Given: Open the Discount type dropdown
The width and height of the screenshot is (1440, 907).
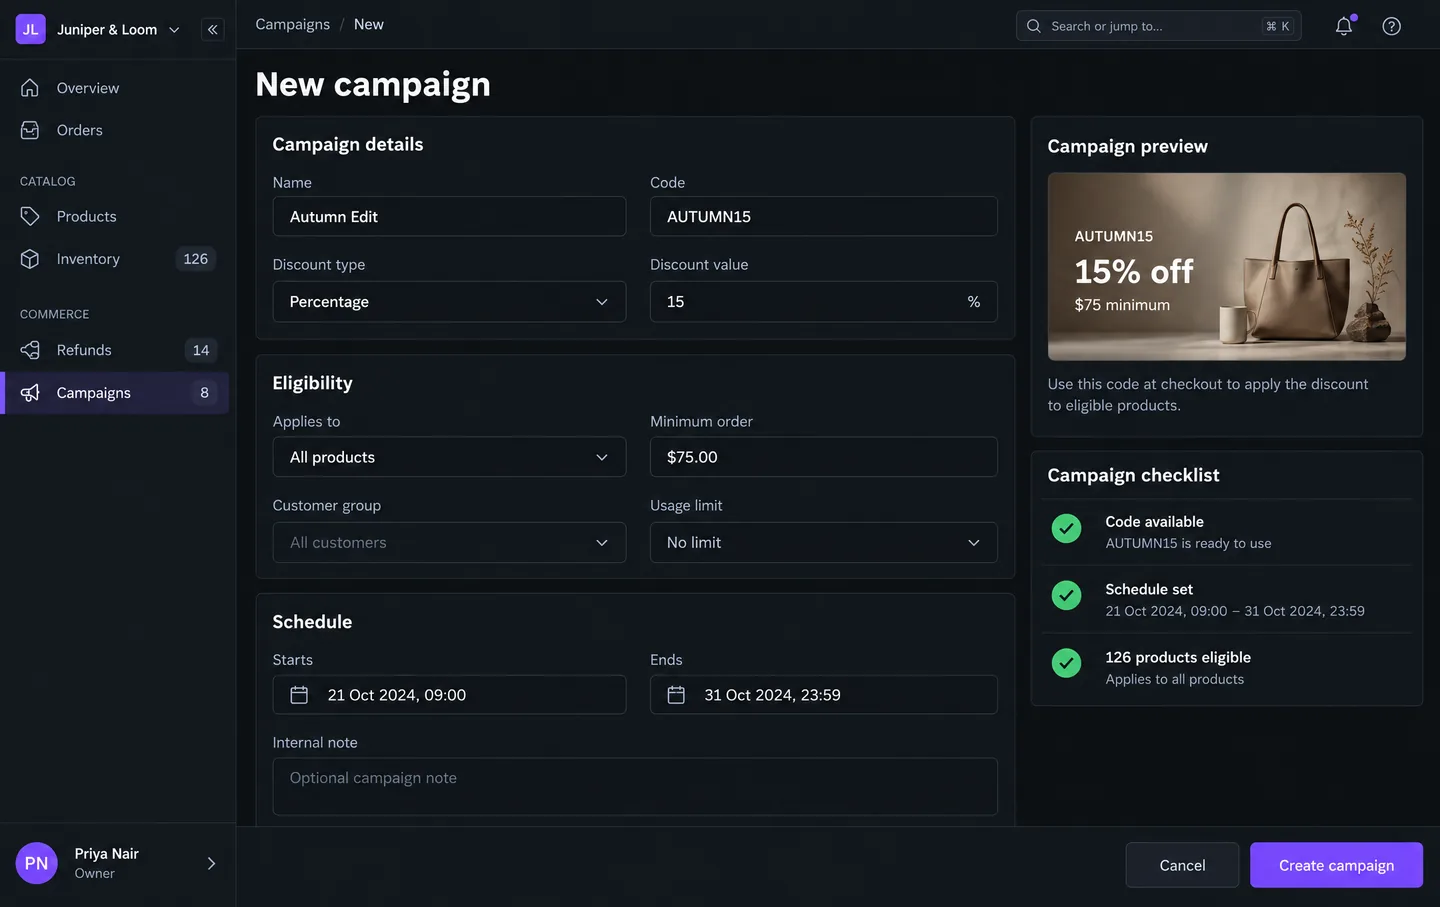Looking at the screenshot, I should coord(450,302).
